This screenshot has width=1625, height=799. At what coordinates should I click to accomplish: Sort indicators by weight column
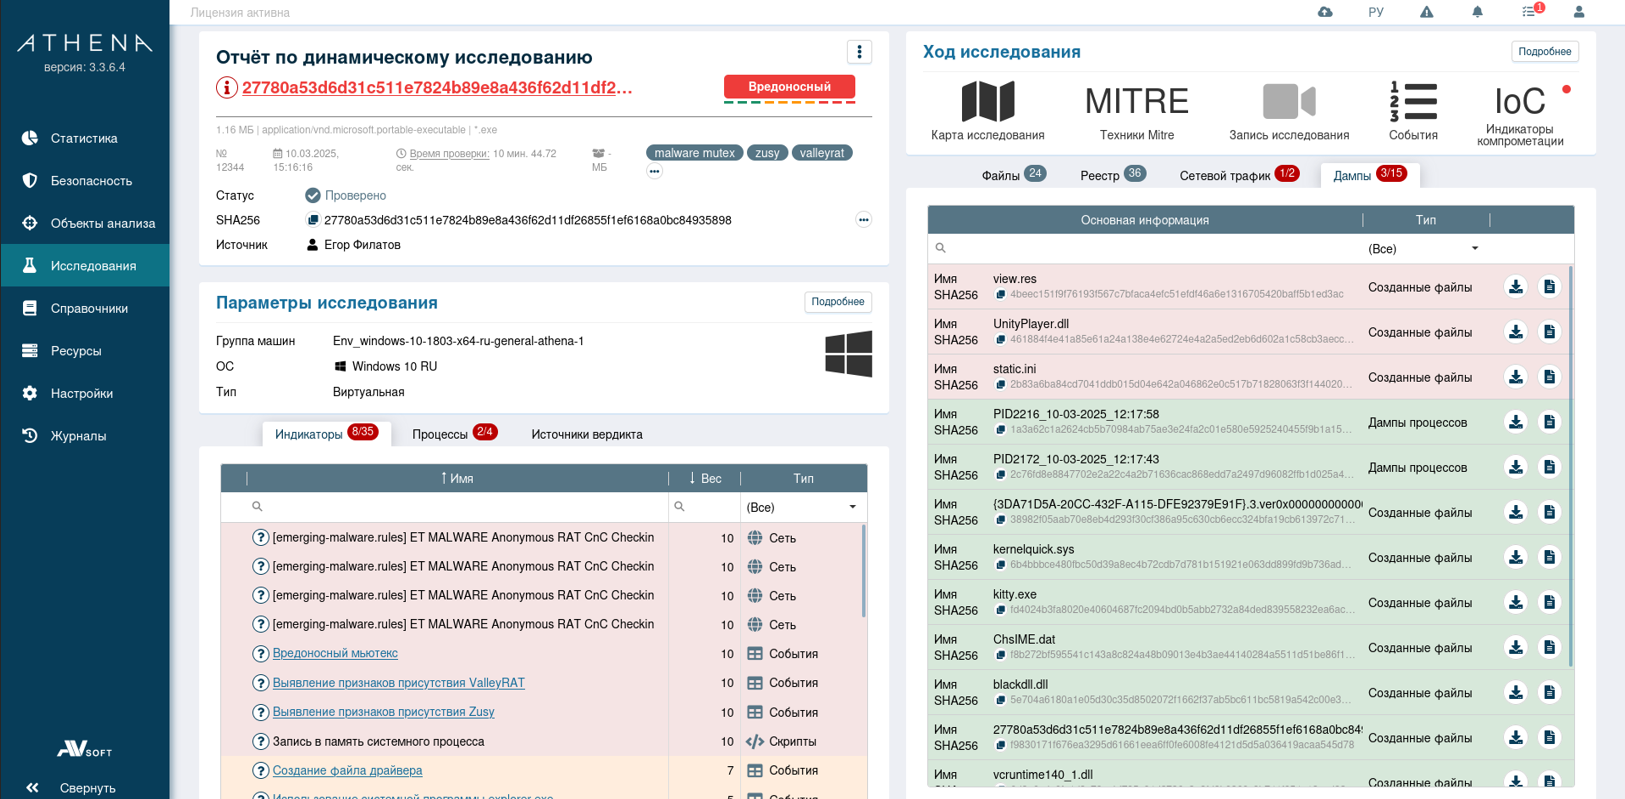[x=705, y=479]
